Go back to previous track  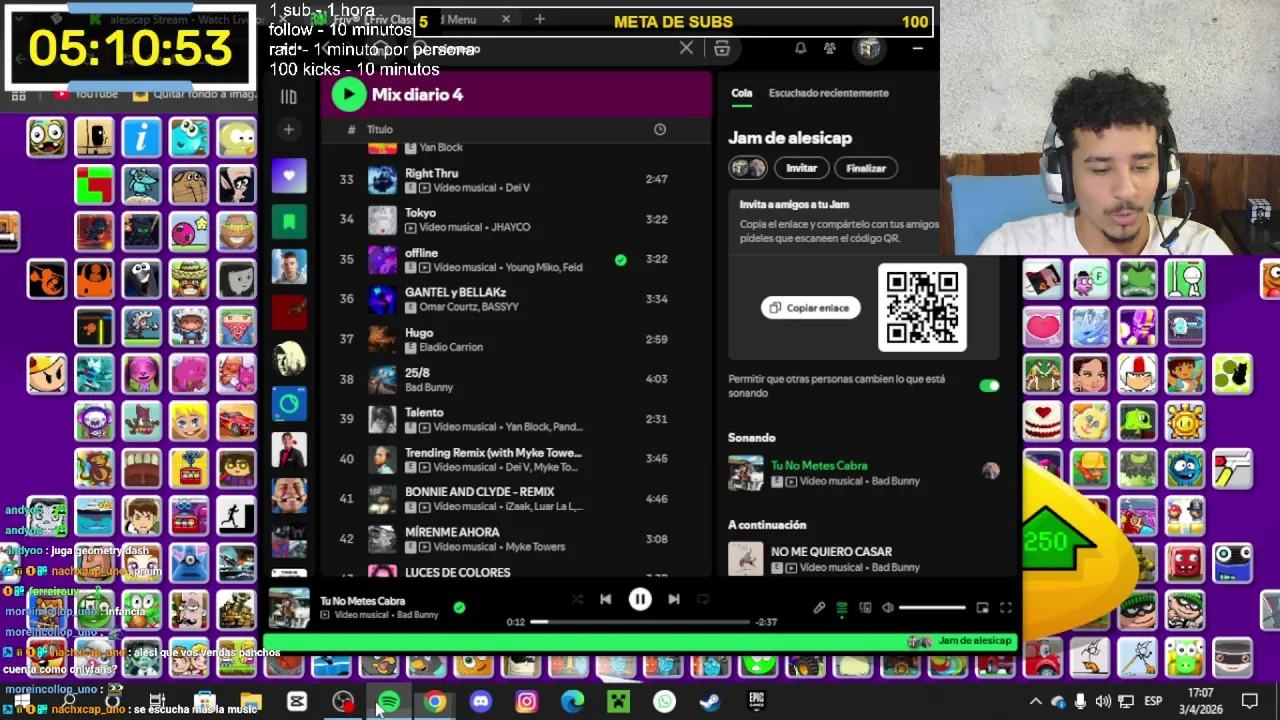coord(605,599)
